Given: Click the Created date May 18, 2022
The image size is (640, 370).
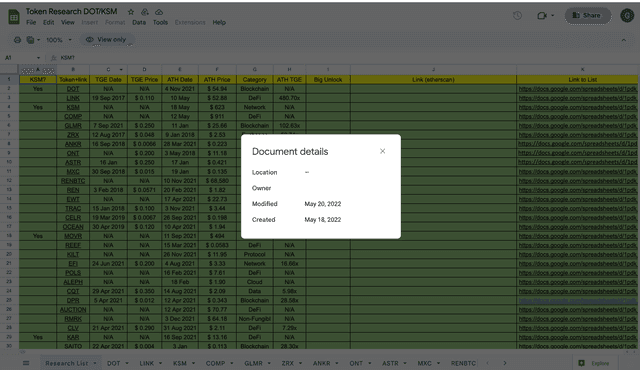Looking at the screenshot, I should pyautogui.click(x=322, y=219).
